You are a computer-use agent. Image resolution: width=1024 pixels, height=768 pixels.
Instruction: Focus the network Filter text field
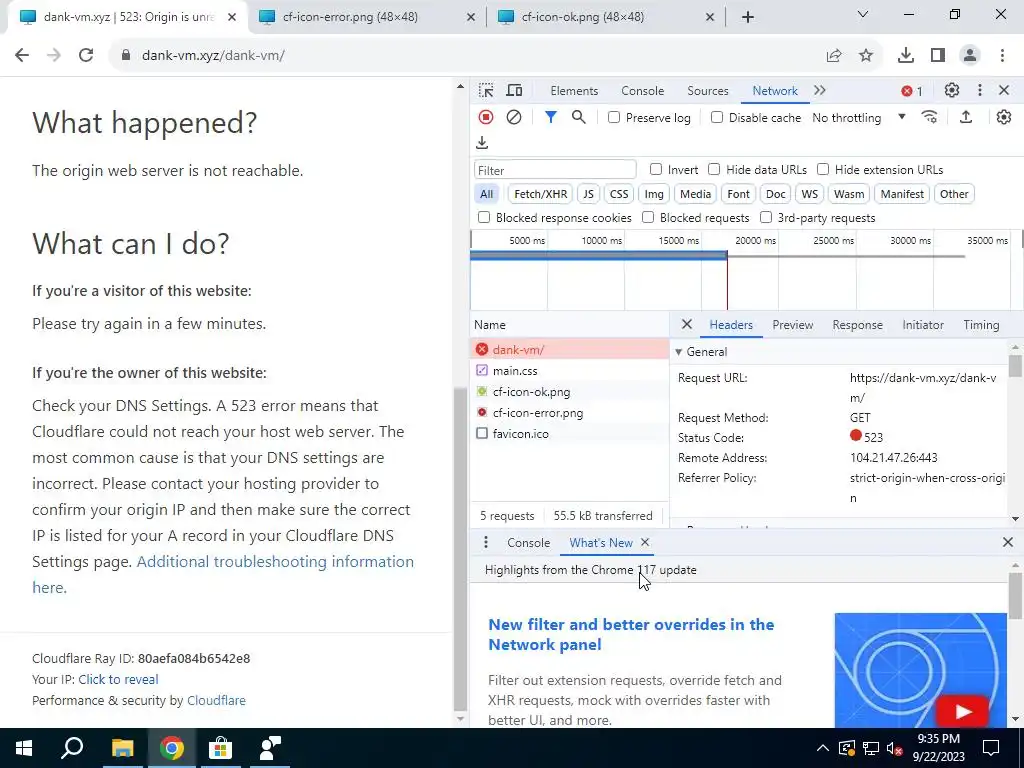[555, 170]
